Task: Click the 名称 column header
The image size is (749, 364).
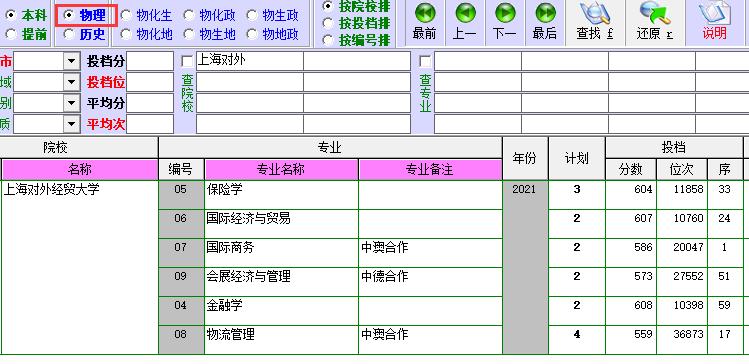Action: pyautogui.click(x=80, y=170)
